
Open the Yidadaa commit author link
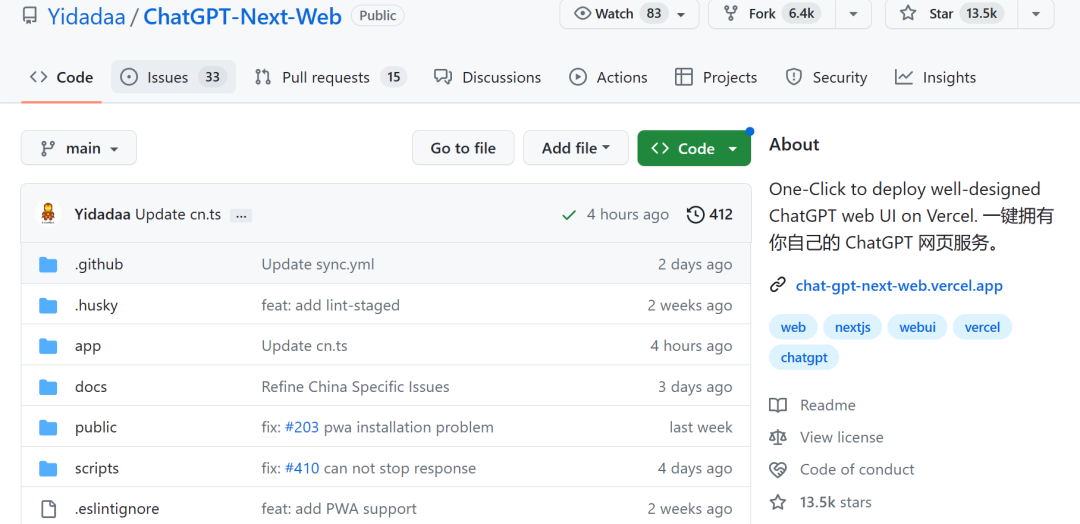pos(103,215)
